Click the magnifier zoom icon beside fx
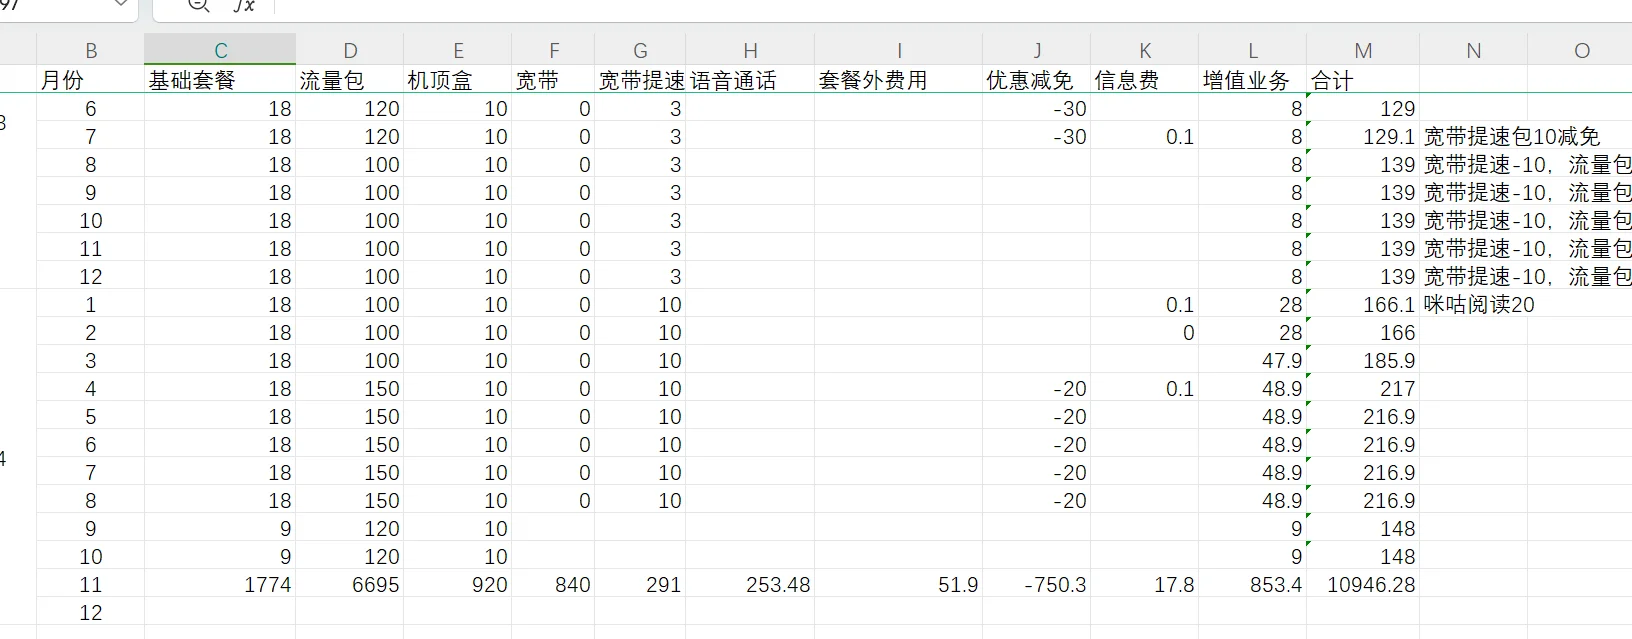The width and height of the screenshot is (1632, 639). (x=198, y=5)
